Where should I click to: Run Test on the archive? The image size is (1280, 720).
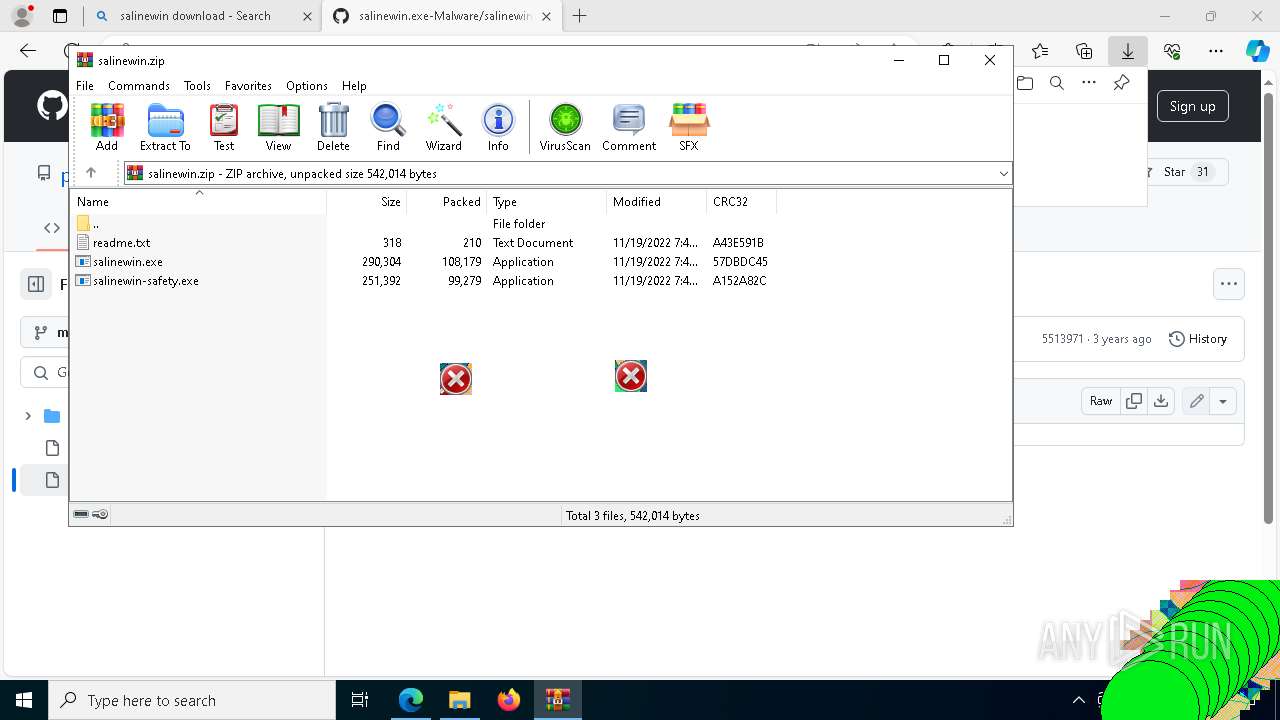click(x=224, y=127)
